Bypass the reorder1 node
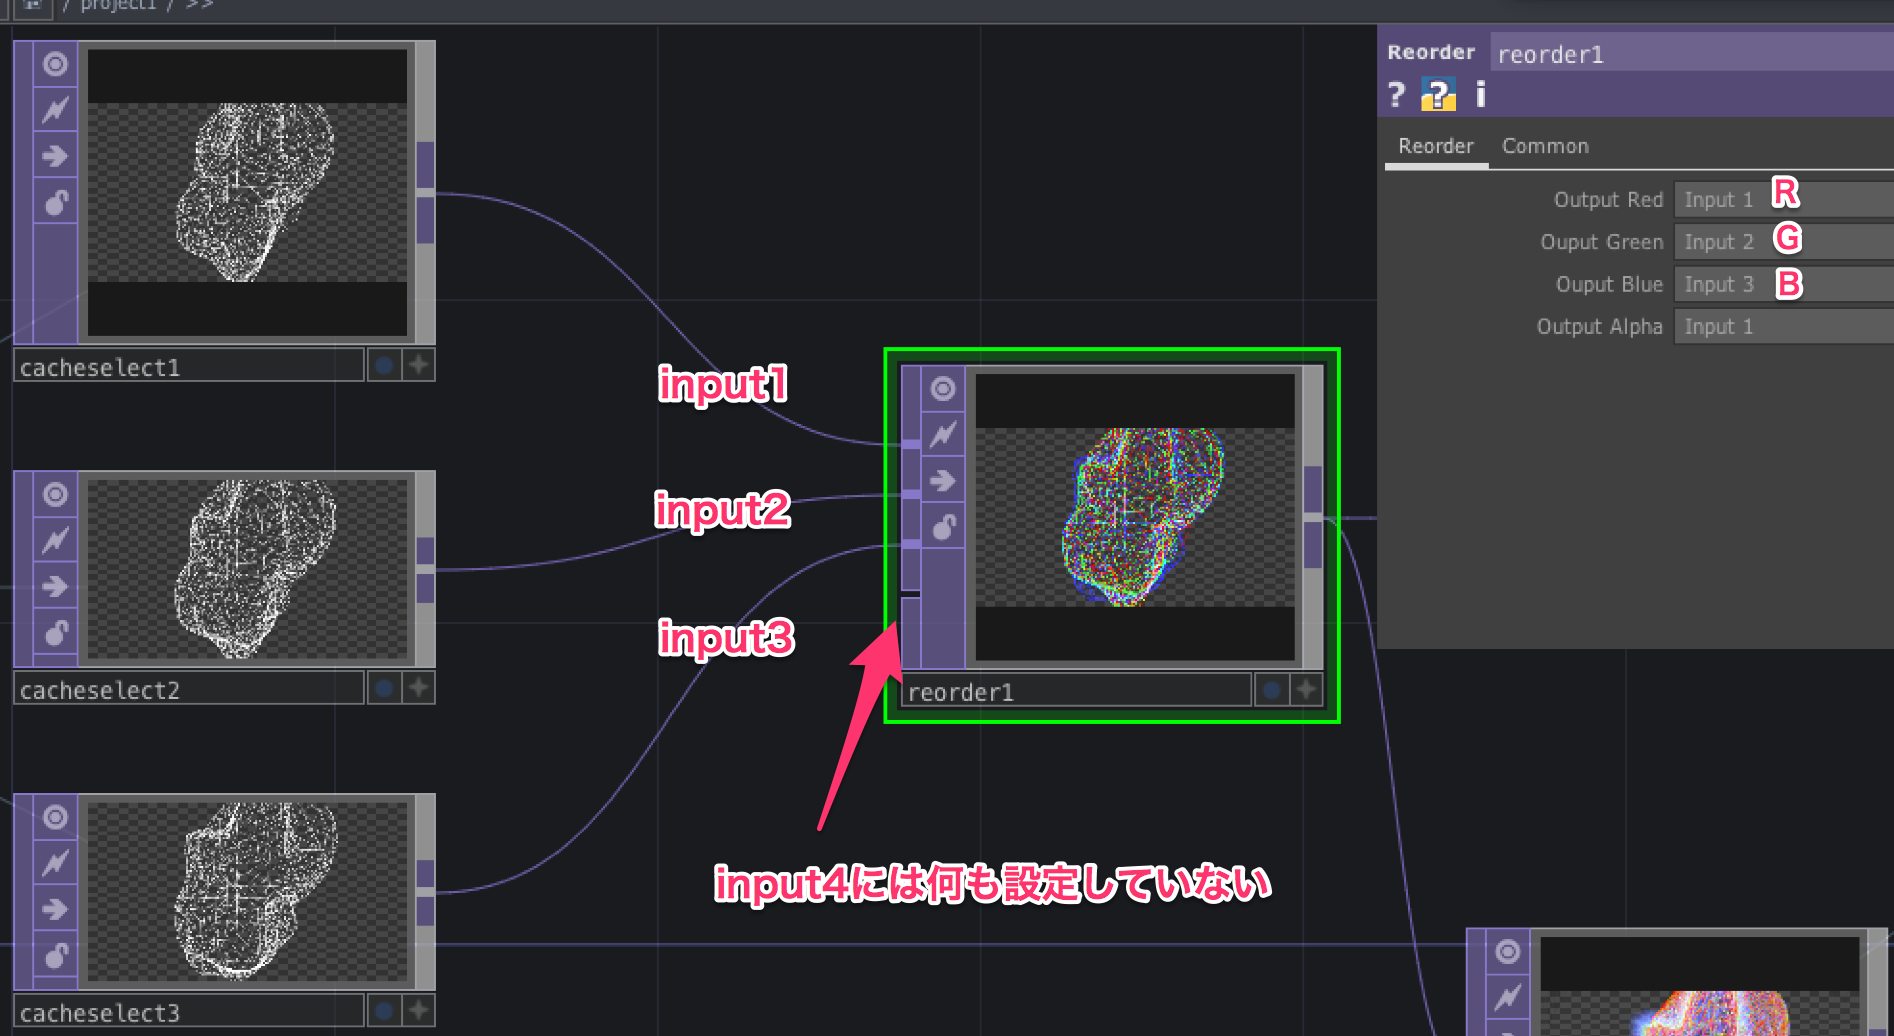1894x1036 pixels. 943,481
